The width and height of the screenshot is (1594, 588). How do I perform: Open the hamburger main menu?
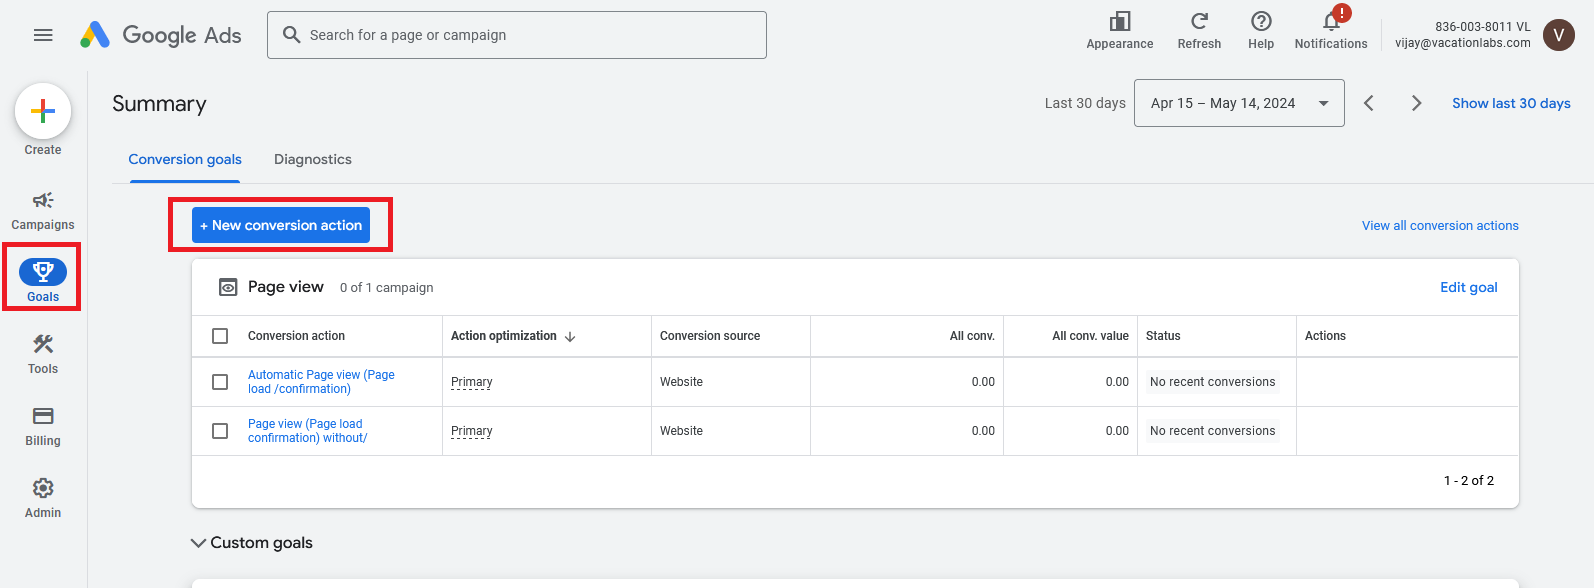click(43, 35)
